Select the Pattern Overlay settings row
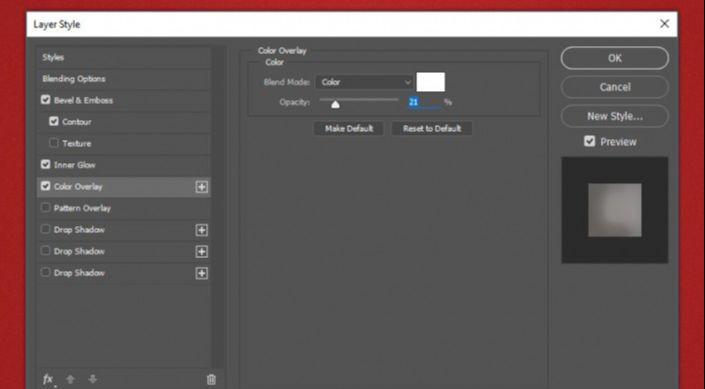705x389 pixels. 124,208
